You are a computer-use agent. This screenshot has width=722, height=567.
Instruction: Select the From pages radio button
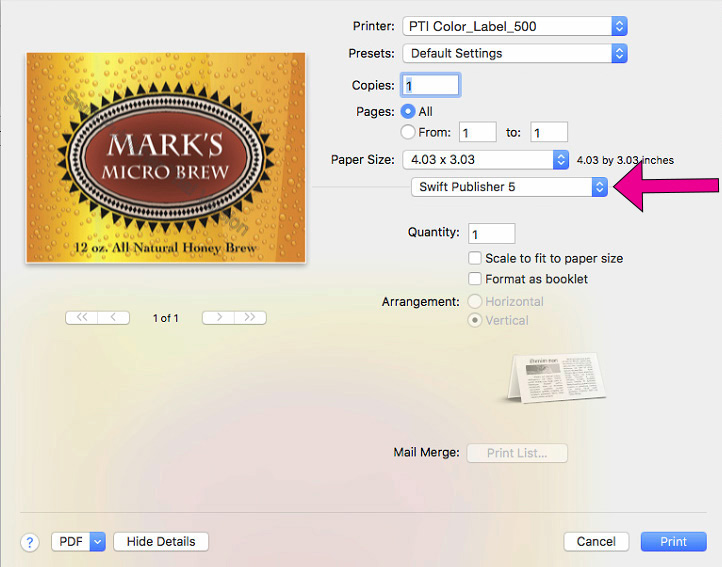click(408, 132)
